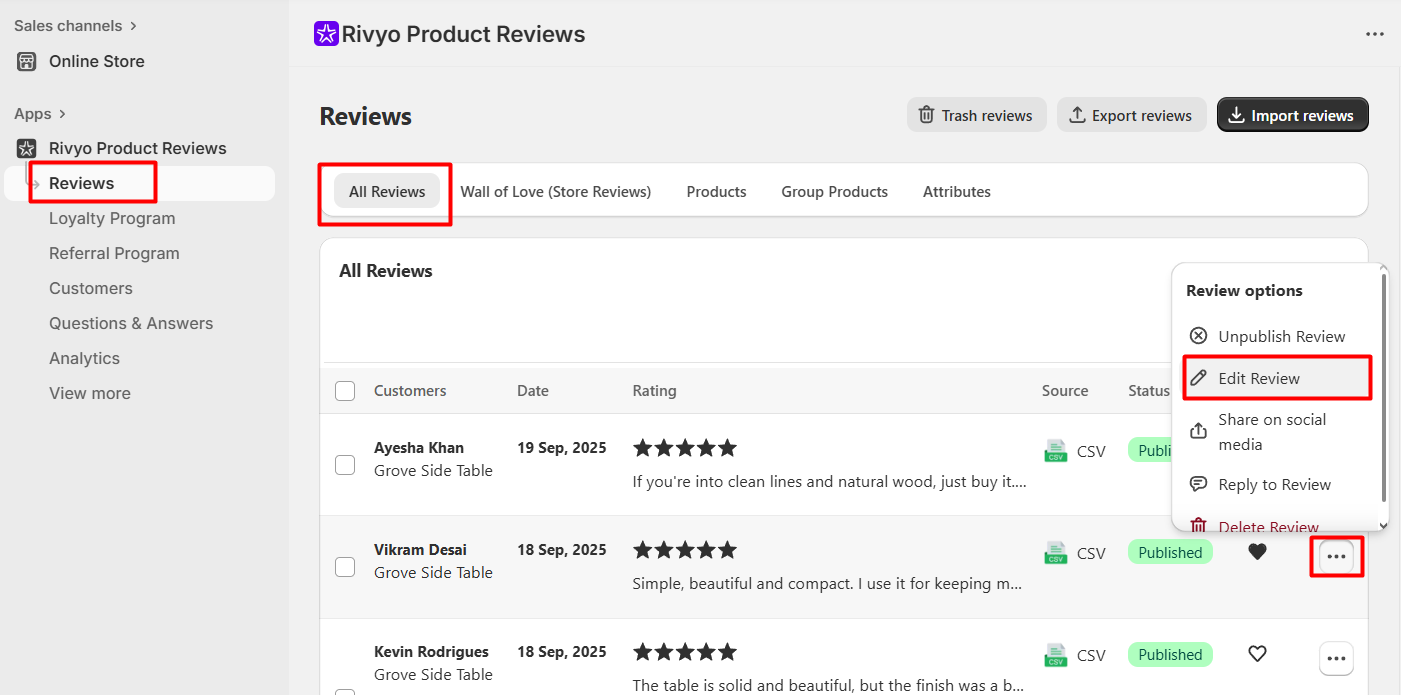Open three-dots actions for Vikram Desai review
The height and width of the screenshot is (695, 1401).
click(1337, 557)
